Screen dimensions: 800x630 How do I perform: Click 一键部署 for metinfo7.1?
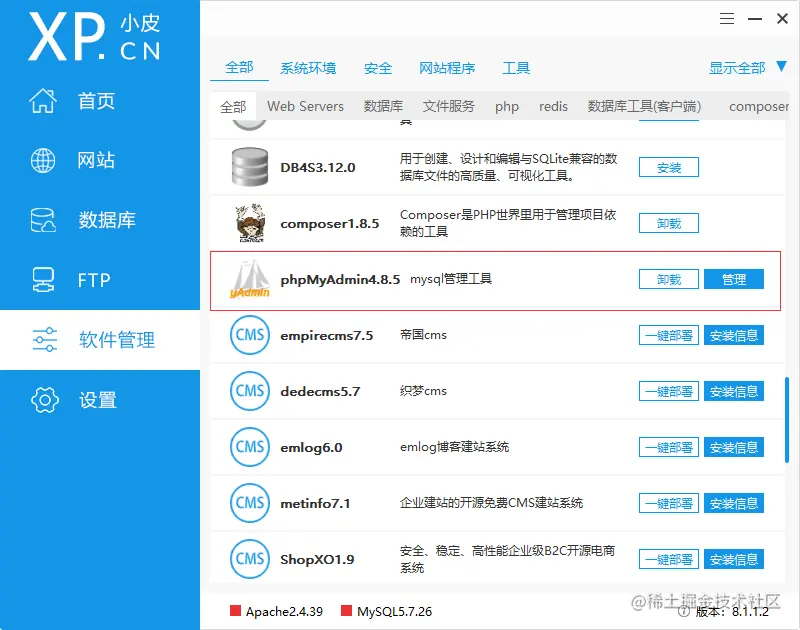coord(669,503)
